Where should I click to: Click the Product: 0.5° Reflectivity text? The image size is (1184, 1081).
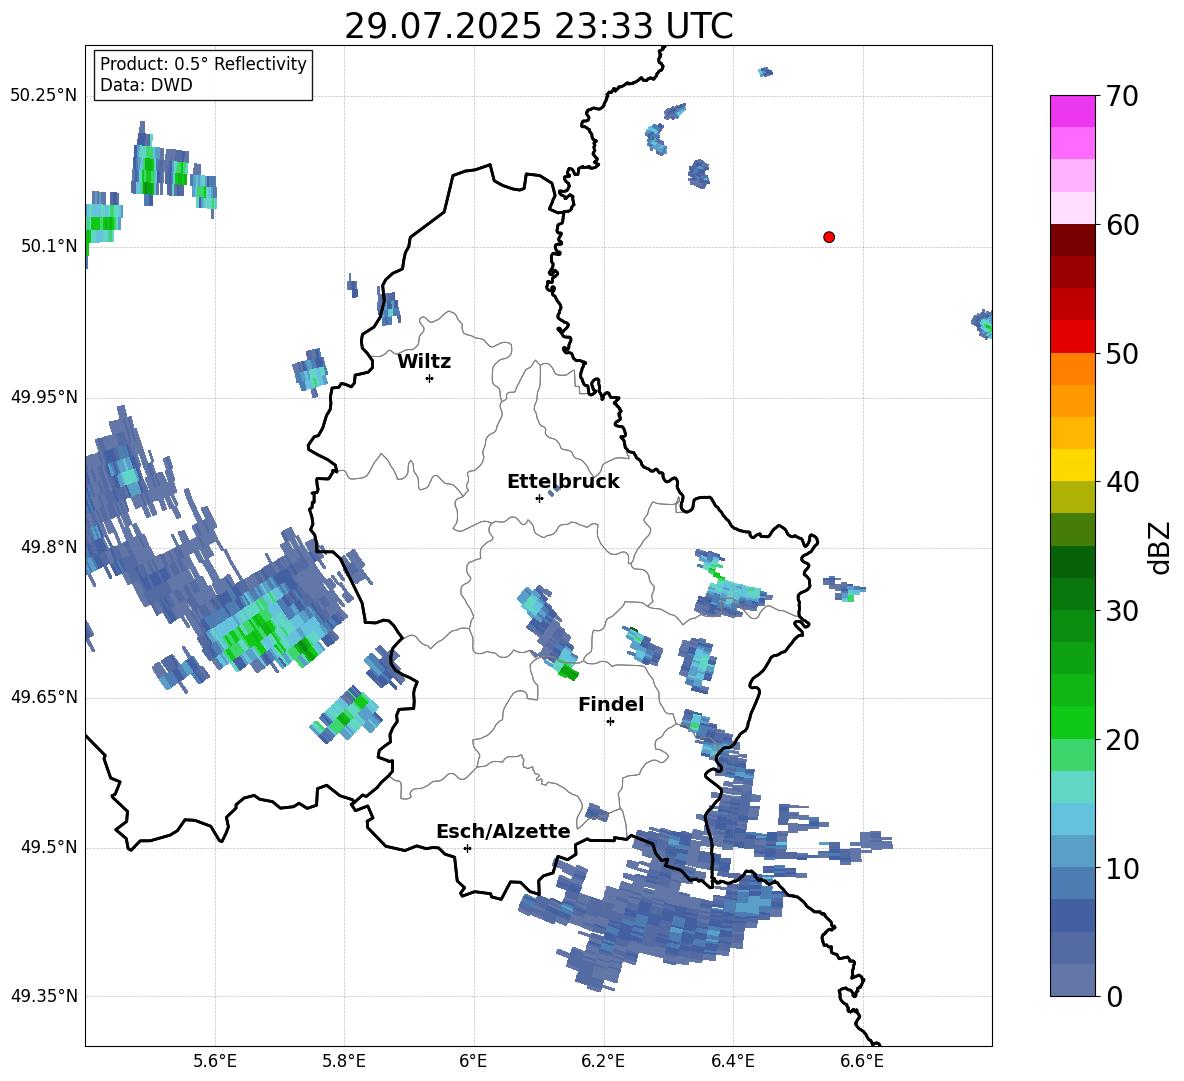pyautogui.click(x=203, y=63)
